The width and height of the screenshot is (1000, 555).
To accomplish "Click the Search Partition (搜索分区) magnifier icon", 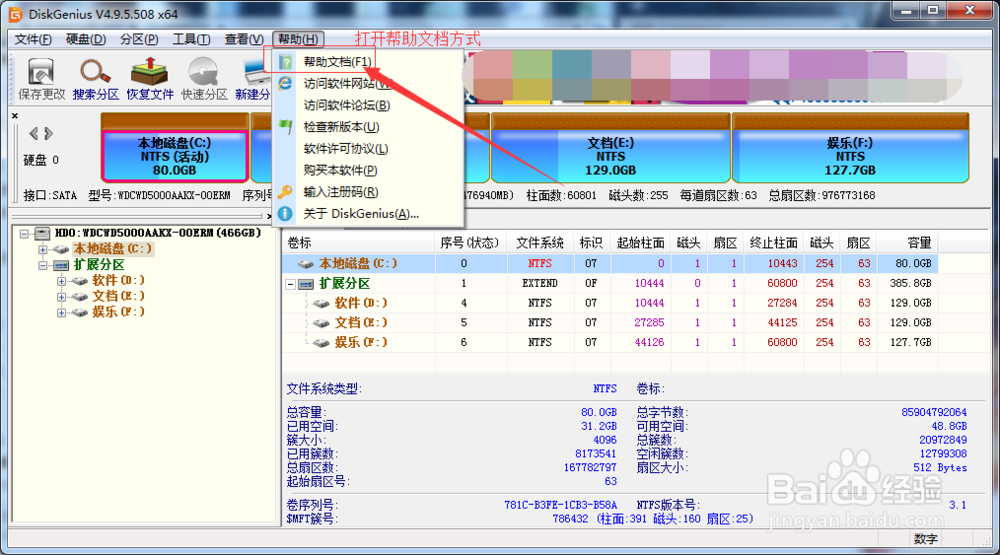I will (95, 71).
